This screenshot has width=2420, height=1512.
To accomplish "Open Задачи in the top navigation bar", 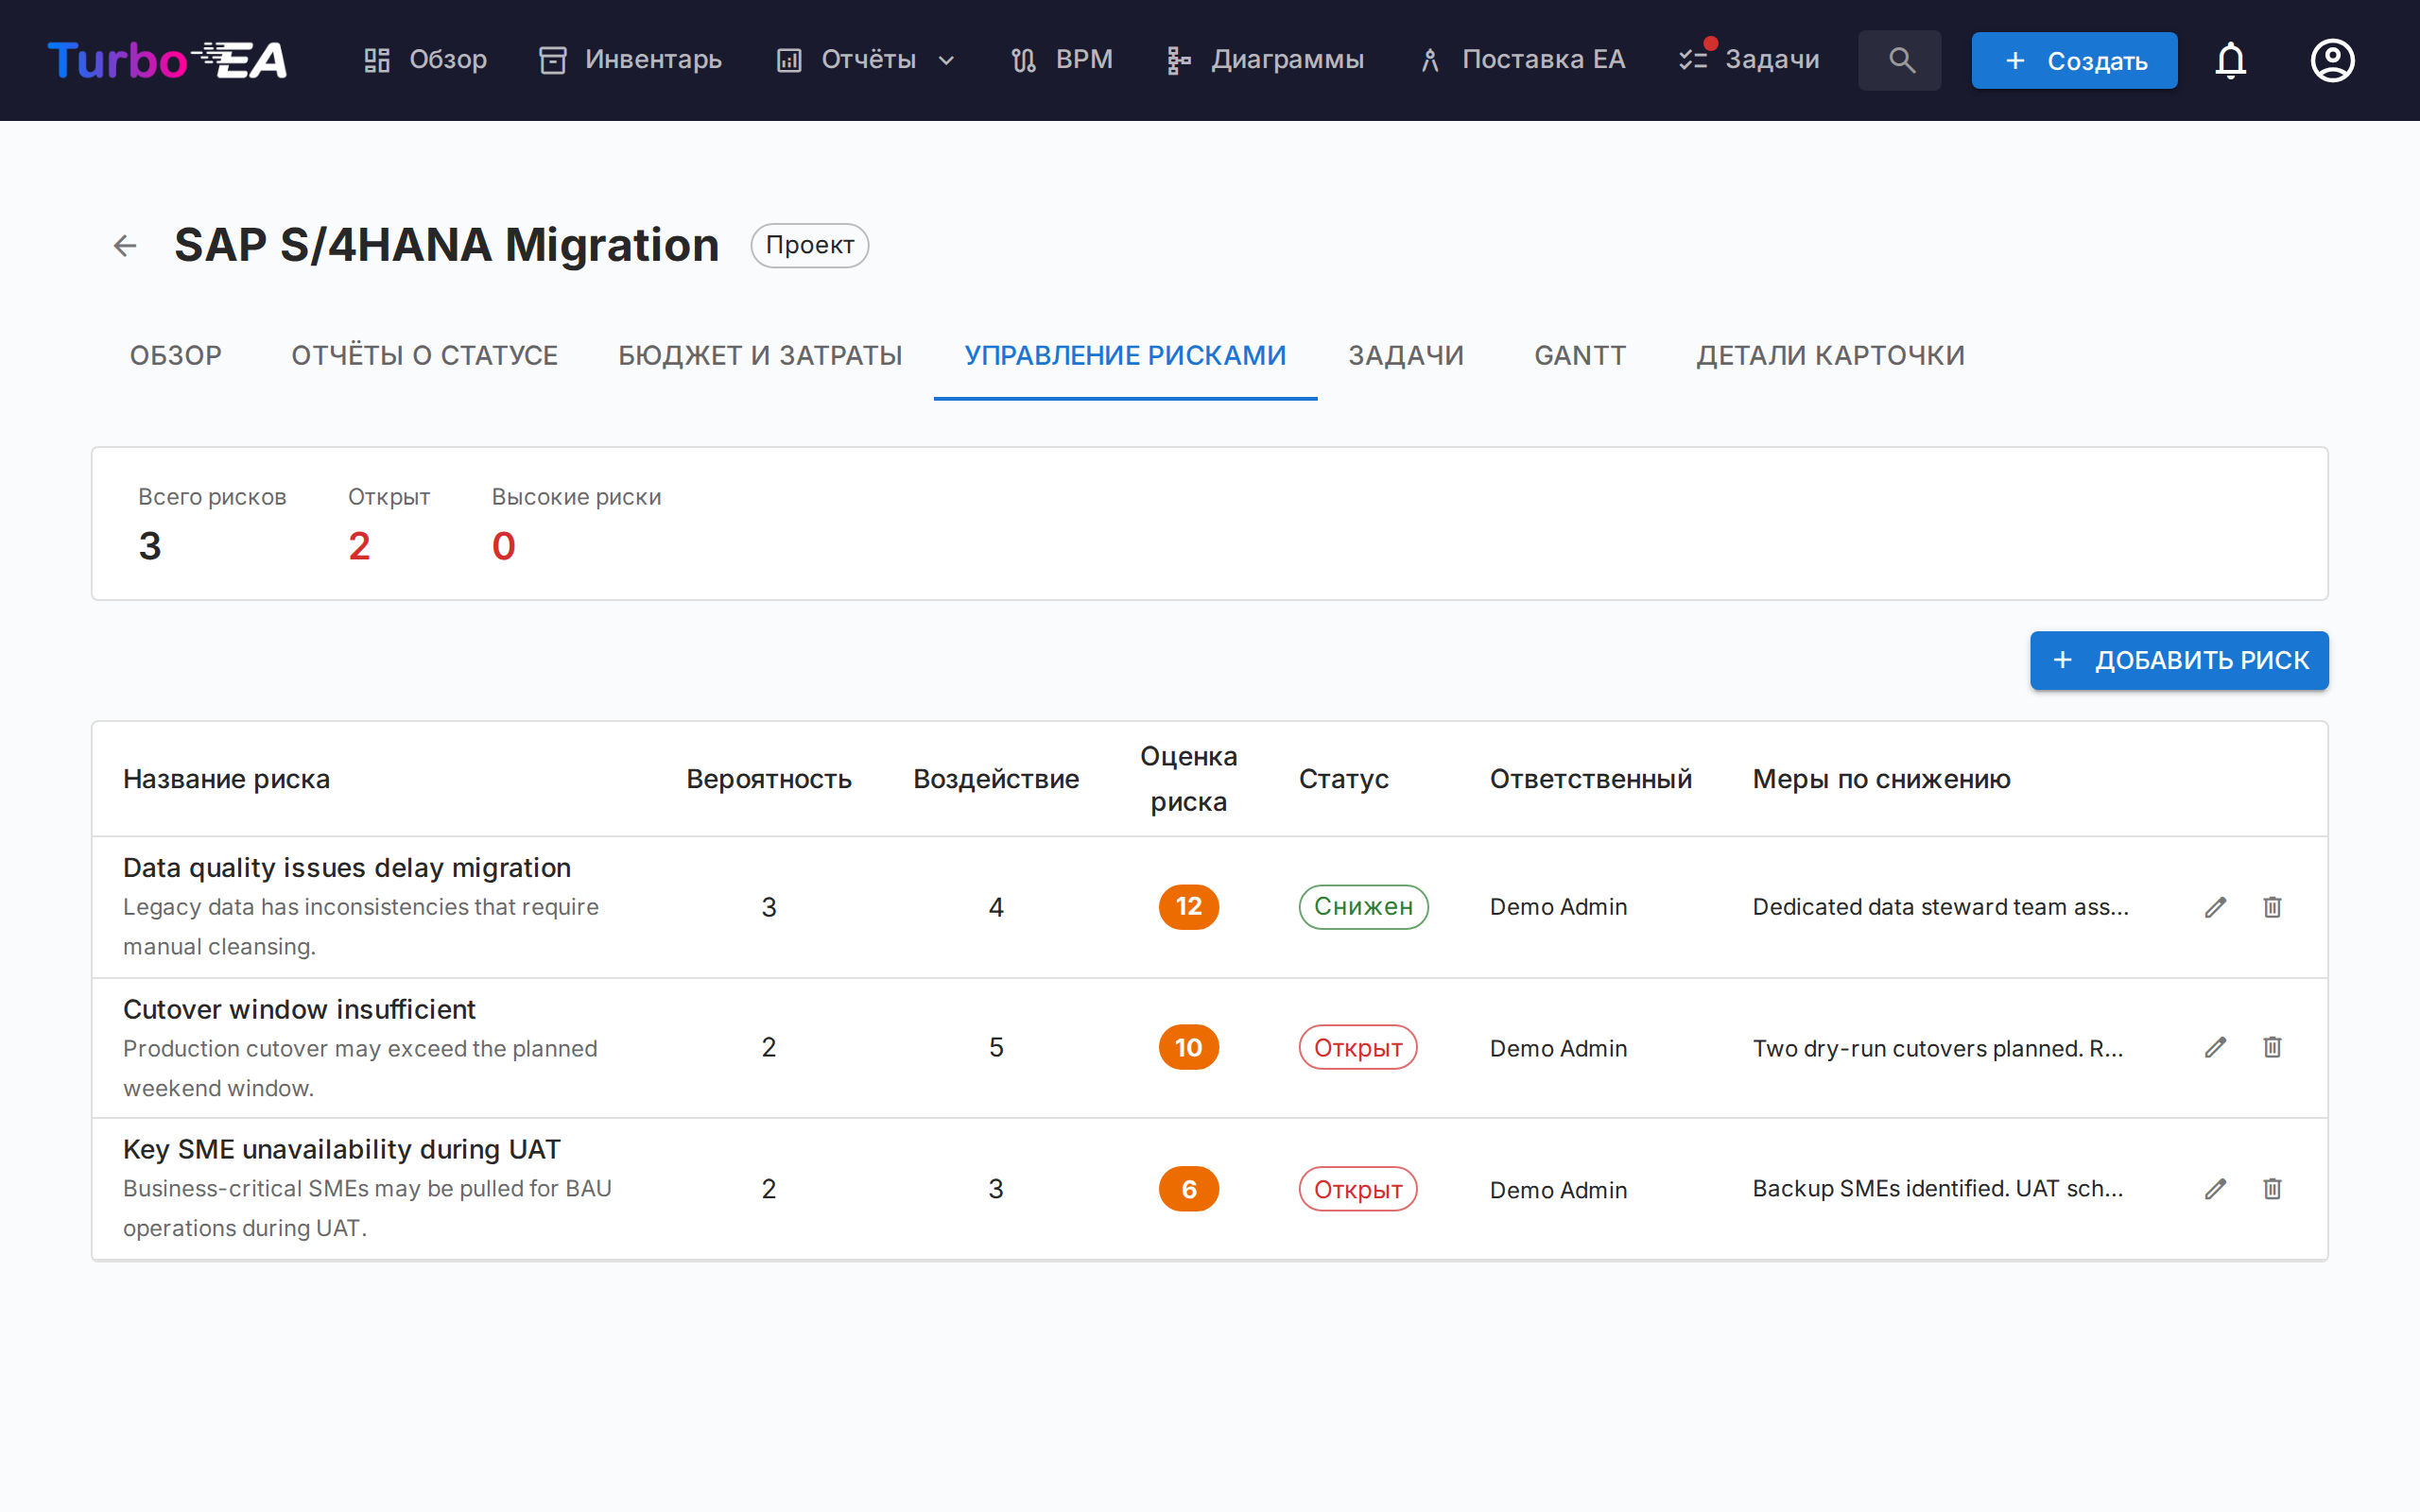I will [1750, 60].
